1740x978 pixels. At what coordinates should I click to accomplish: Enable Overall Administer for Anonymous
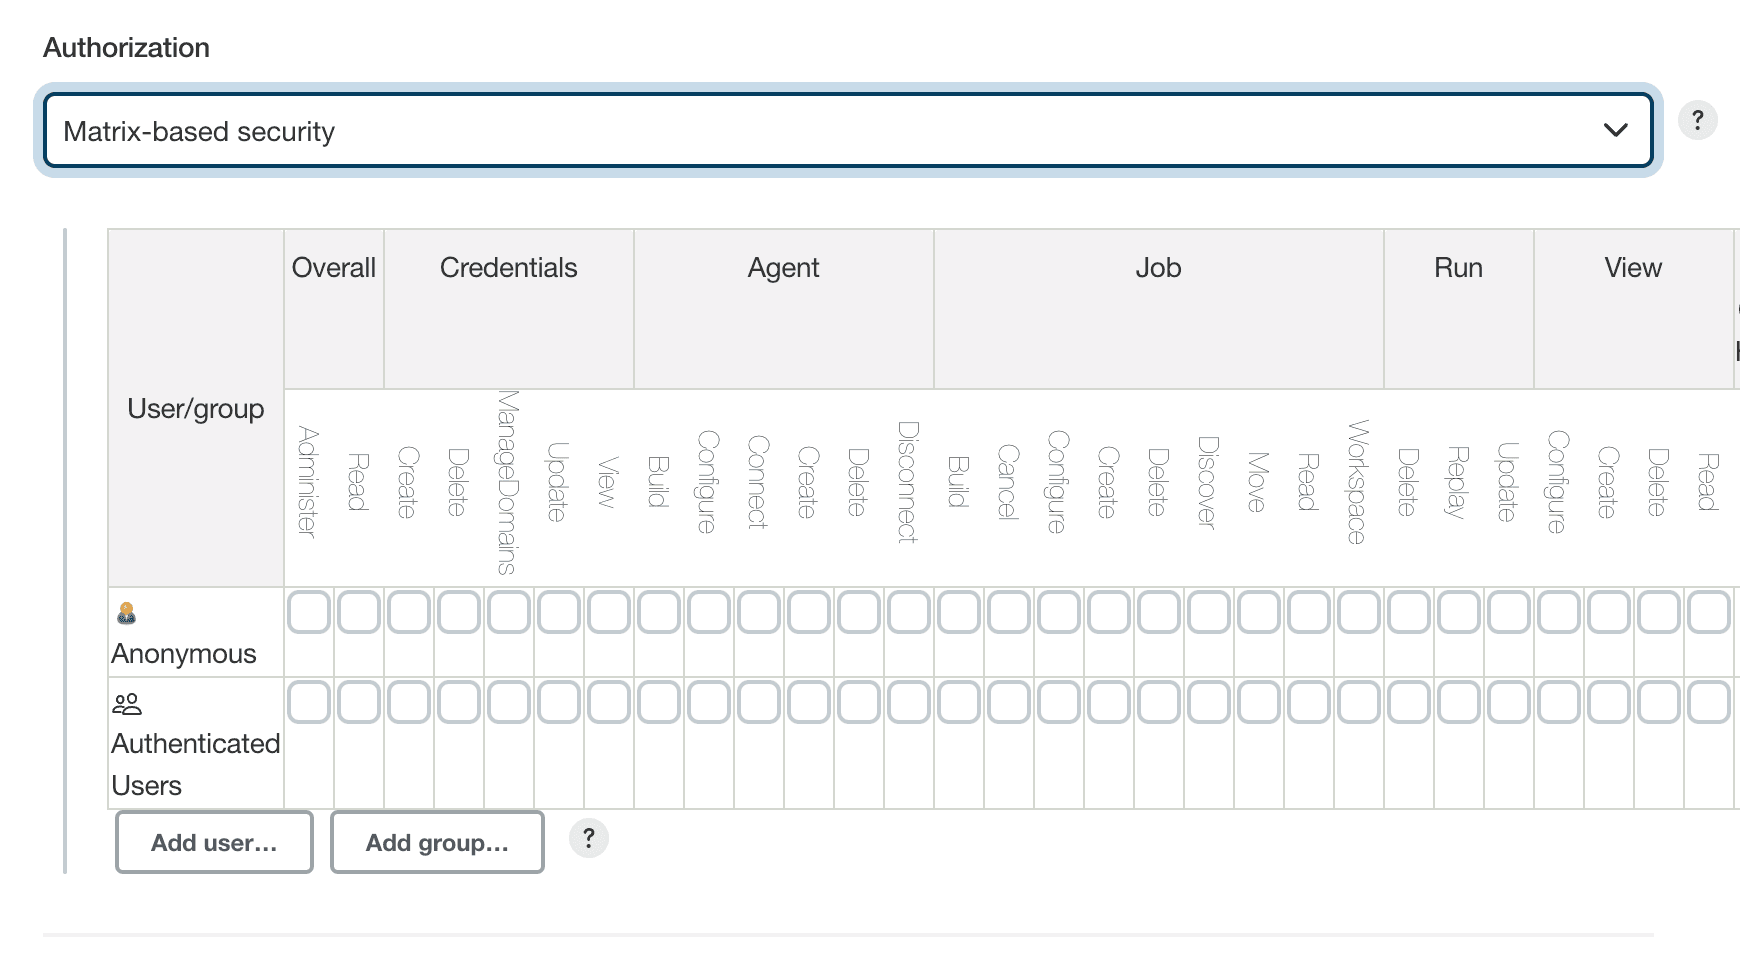308,612
